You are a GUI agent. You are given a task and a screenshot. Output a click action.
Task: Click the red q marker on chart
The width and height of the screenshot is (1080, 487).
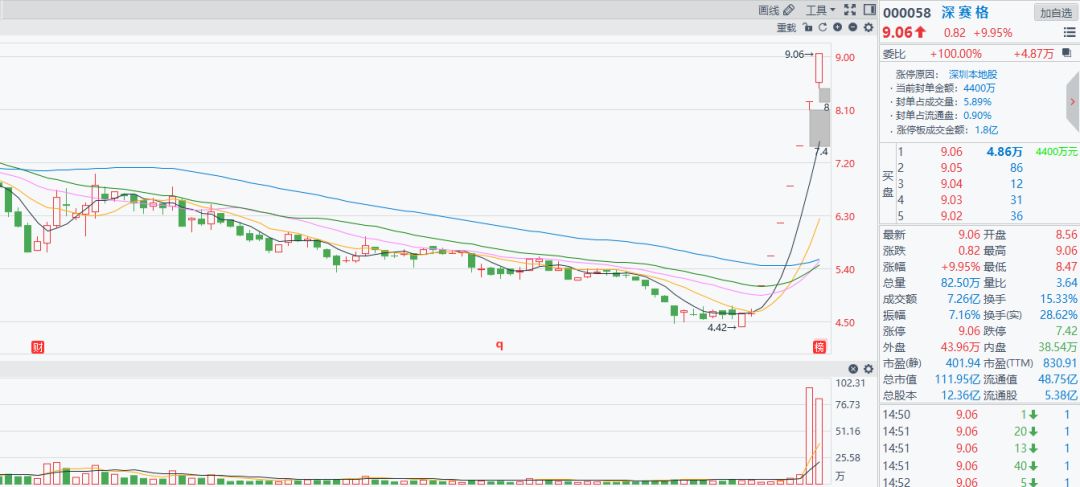(x=499, y=345)
